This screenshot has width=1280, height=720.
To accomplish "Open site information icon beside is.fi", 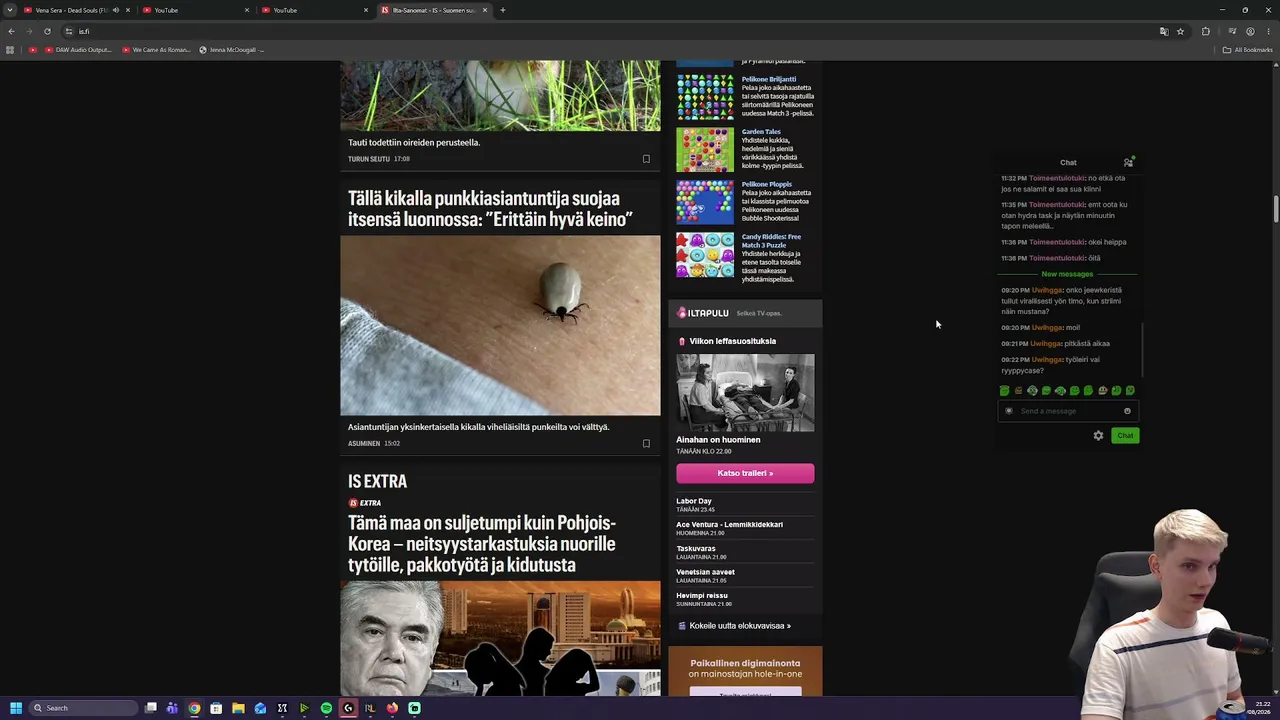I will (69, 31).
